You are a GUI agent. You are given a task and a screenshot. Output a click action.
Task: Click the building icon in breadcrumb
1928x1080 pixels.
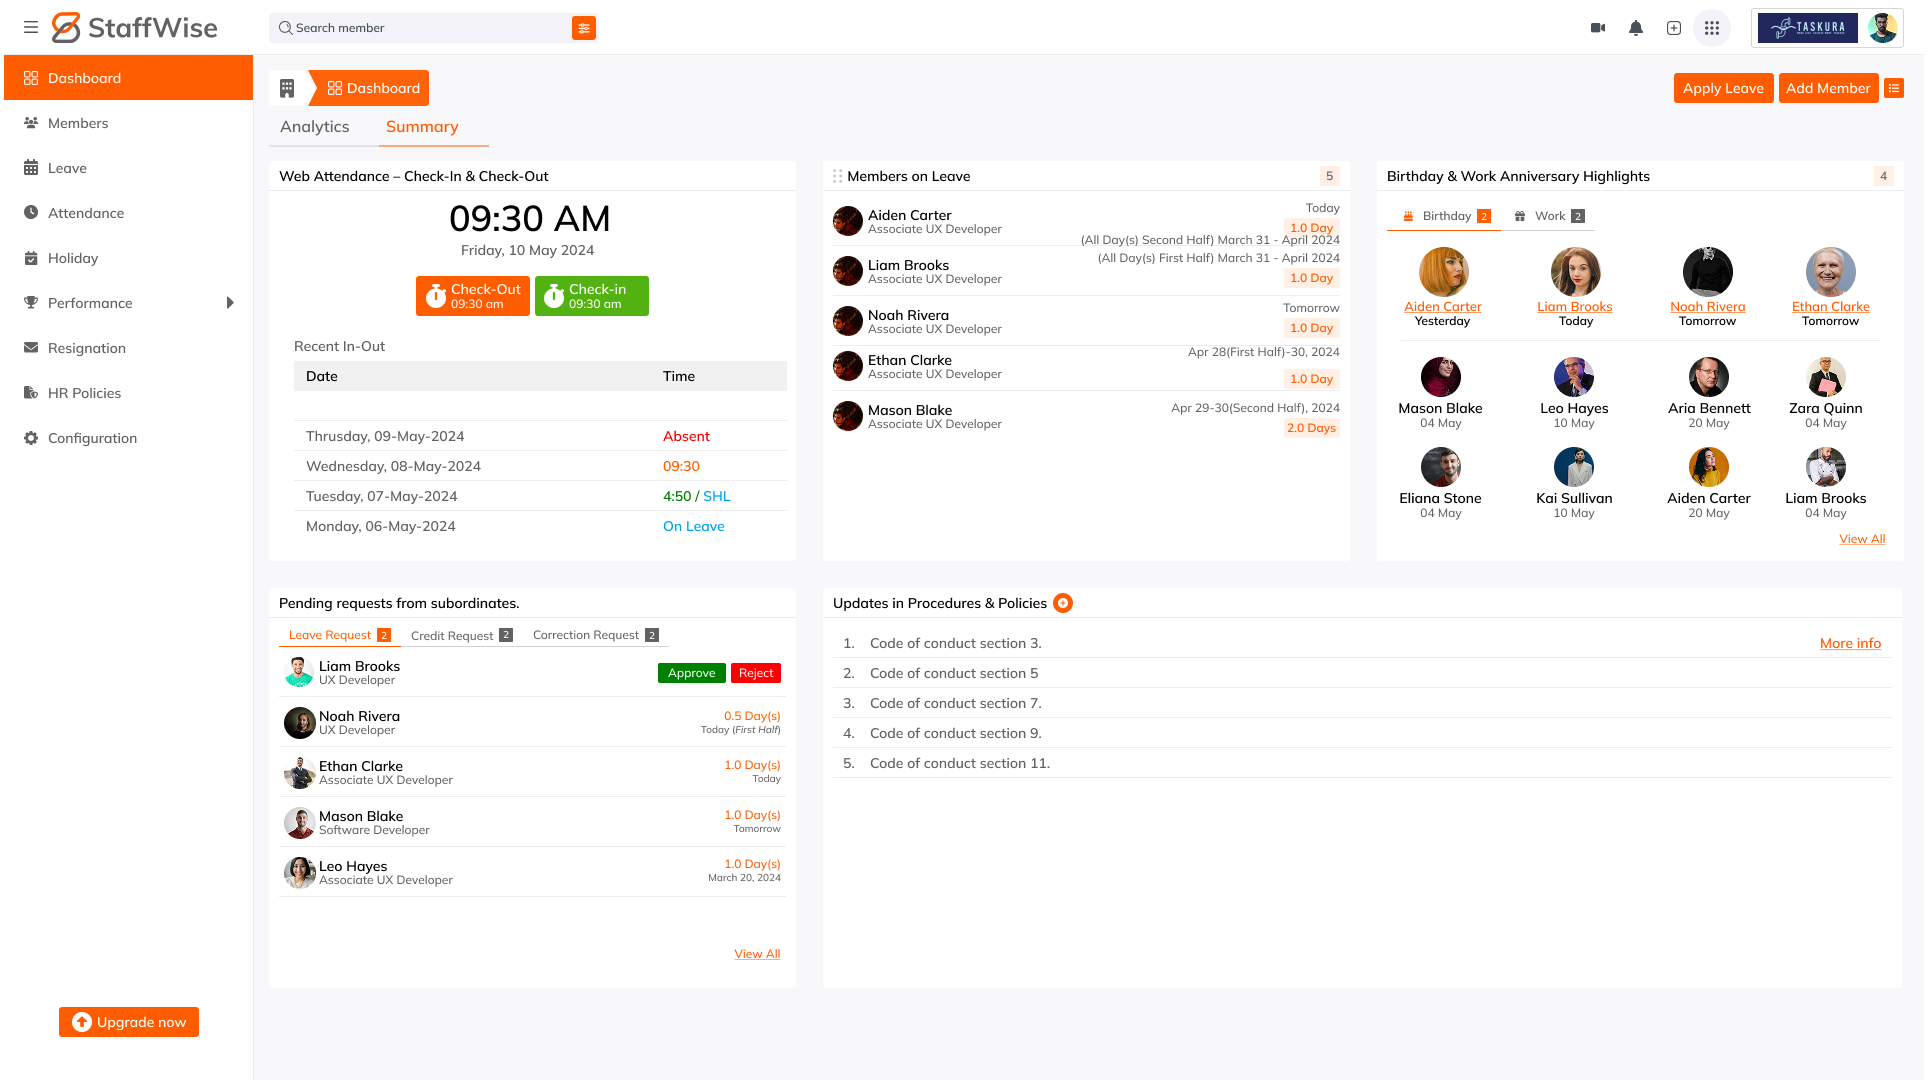coord(287,88)
